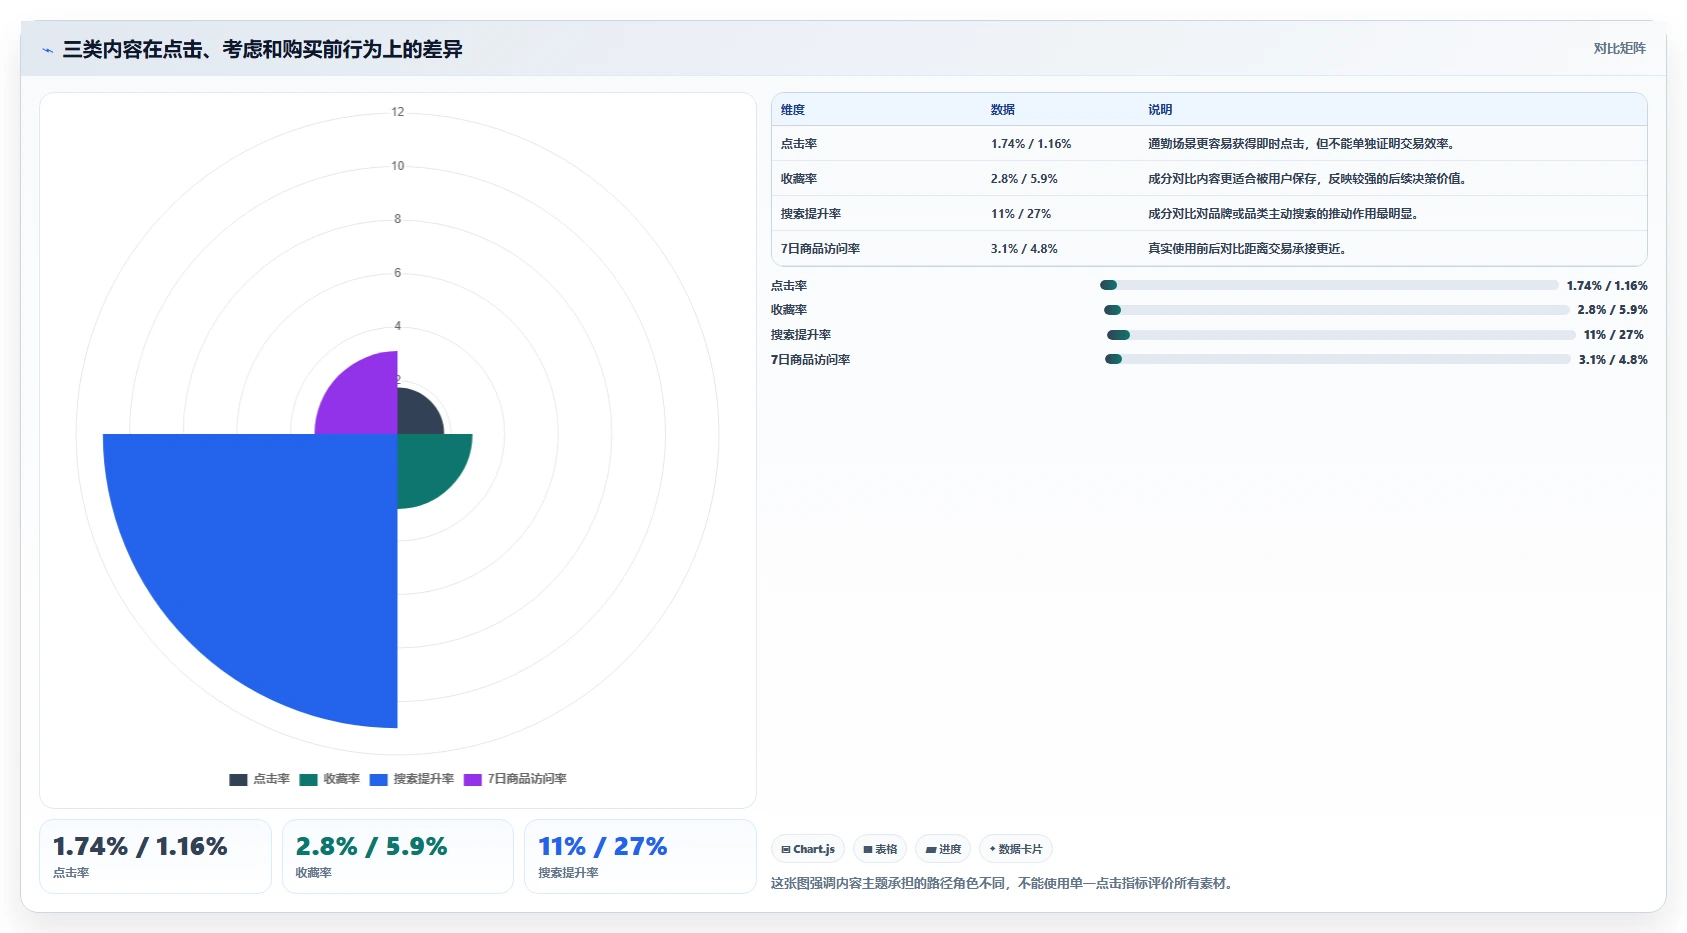Click the 进度 tag chip
This screenshot has height=933, width=1687.
click(x=943, y=849)
